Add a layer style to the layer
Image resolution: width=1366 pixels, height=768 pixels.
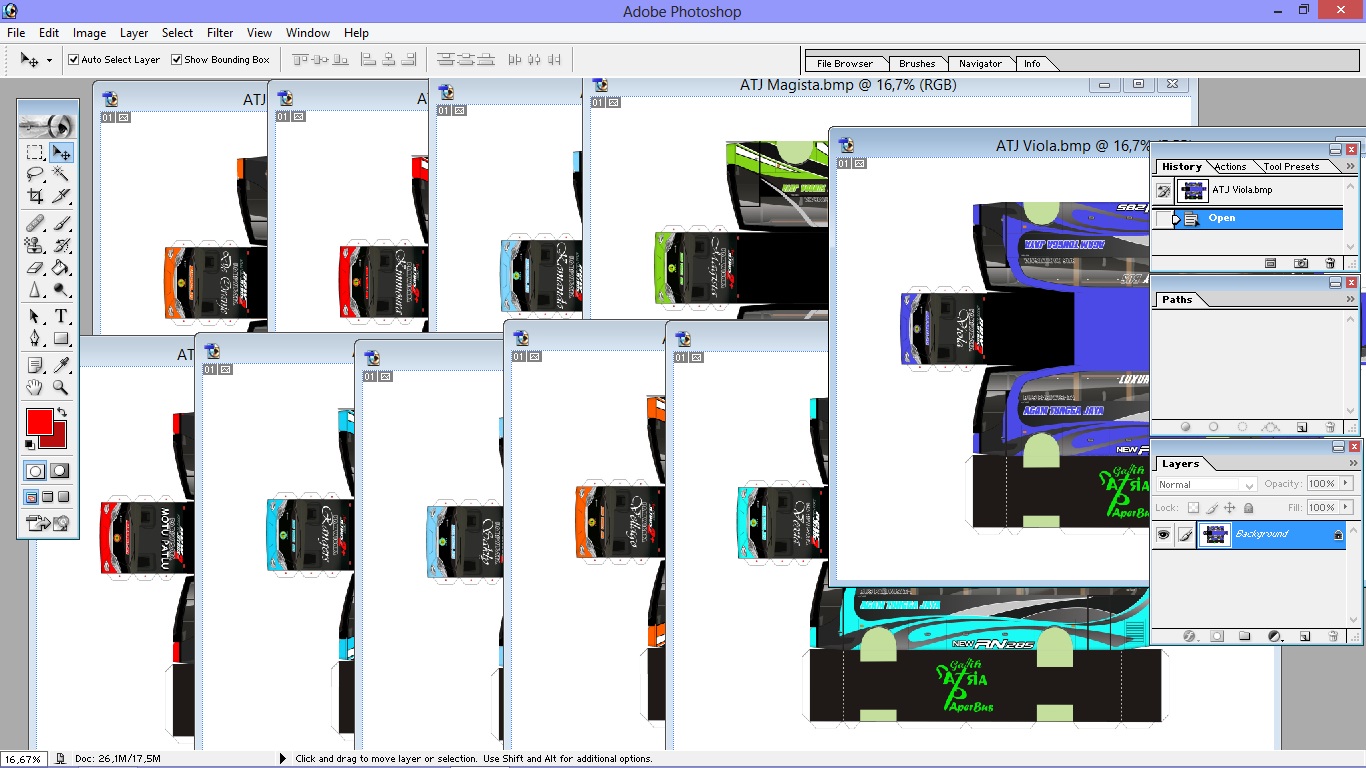[x=1190, y=636]
